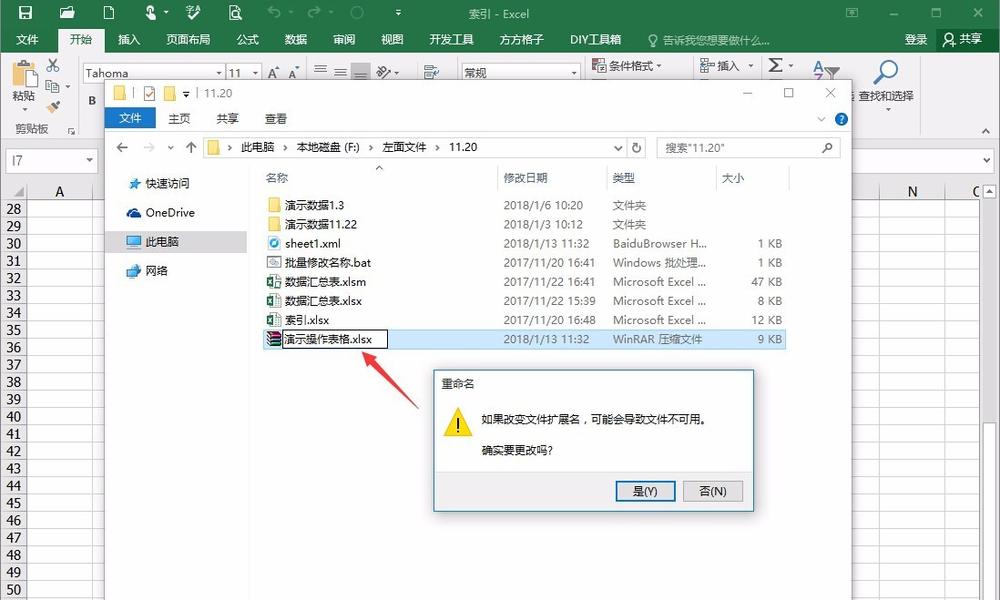Viewport: 1000px width, 600px height.
Task: Open the 方方格子 tab
Action: (x=522, y=40)
